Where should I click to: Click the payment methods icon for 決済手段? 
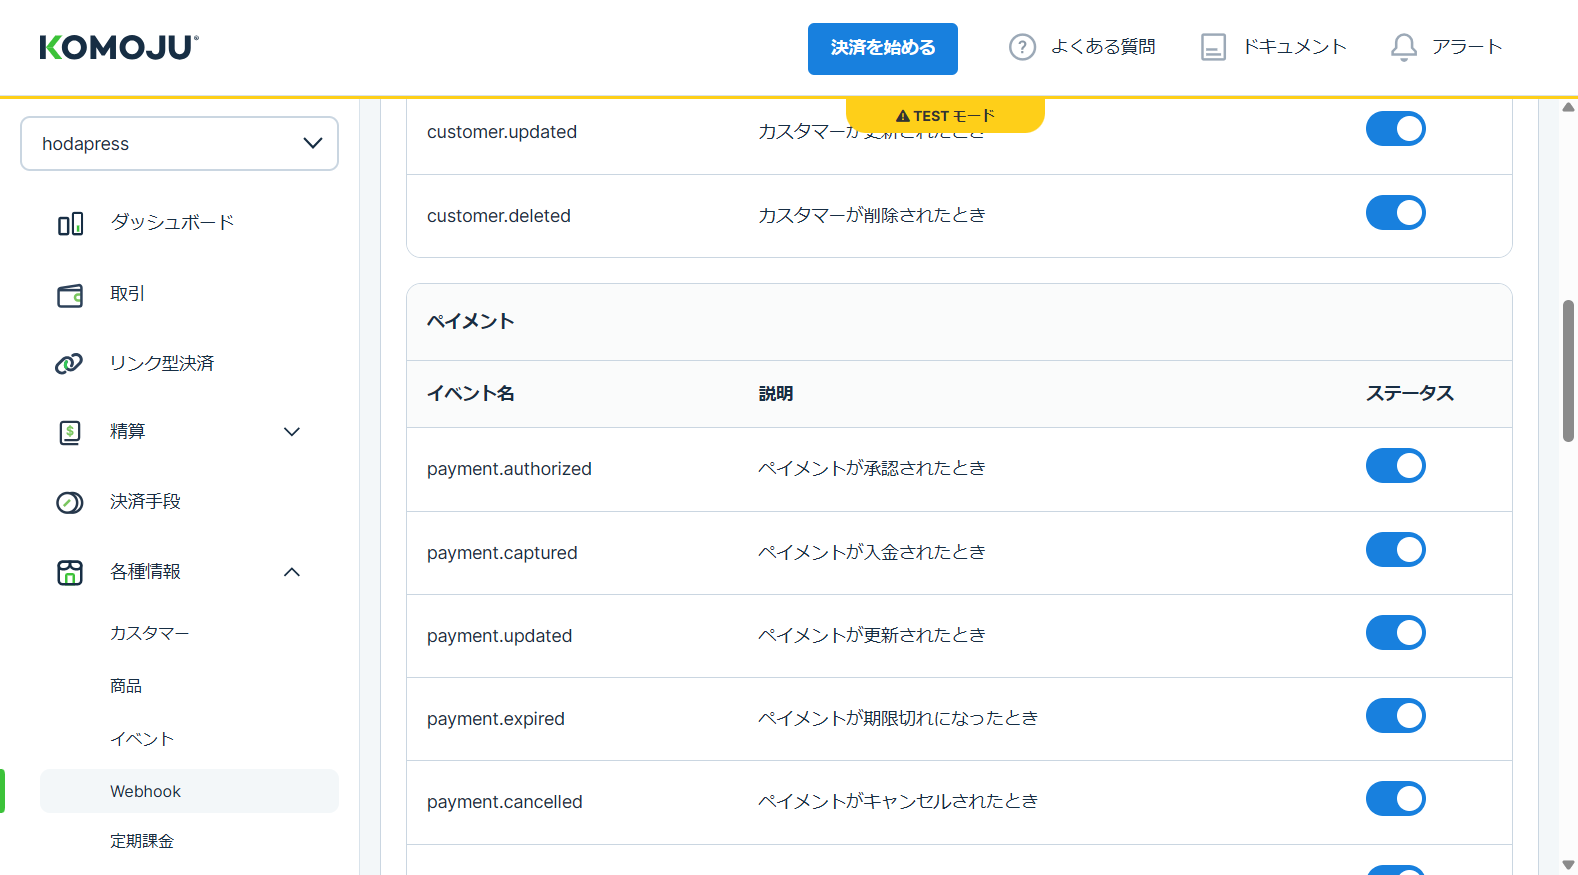click(x=70, y=502)
